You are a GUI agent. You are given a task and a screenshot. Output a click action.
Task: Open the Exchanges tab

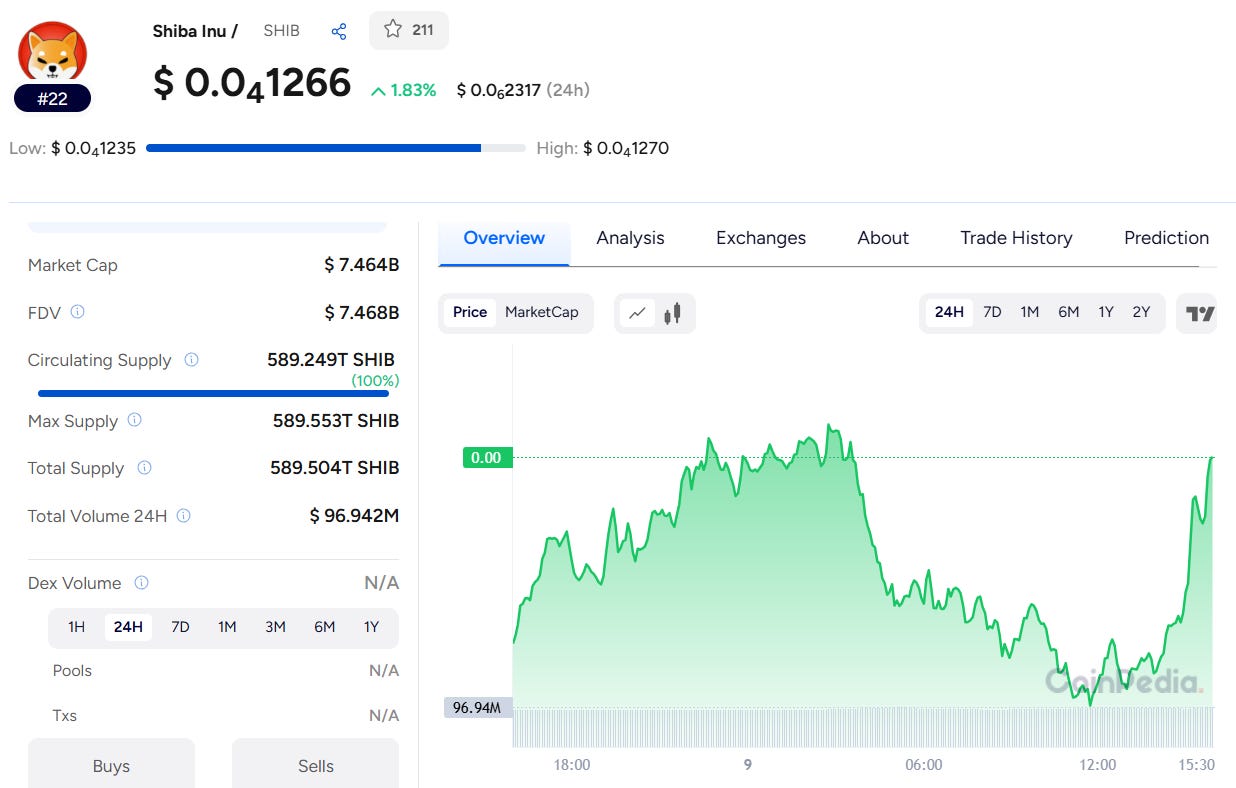click(761, 238)
